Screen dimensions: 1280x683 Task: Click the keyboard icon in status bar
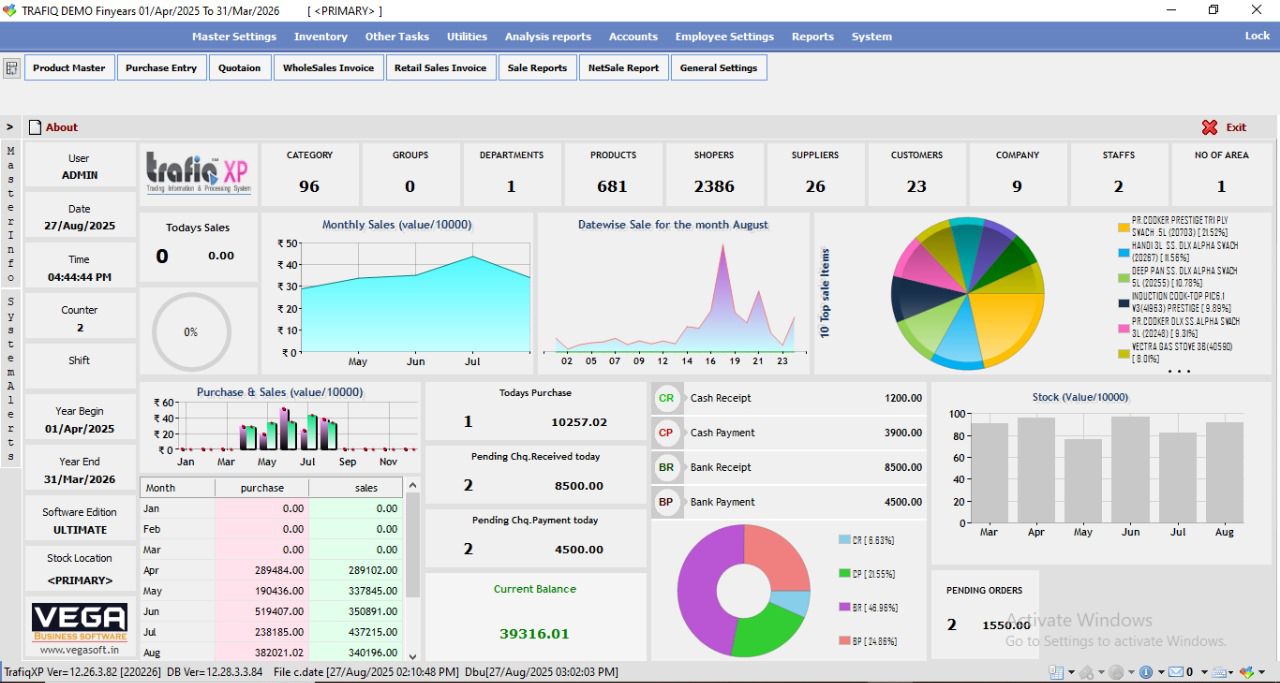(1219, 672)
